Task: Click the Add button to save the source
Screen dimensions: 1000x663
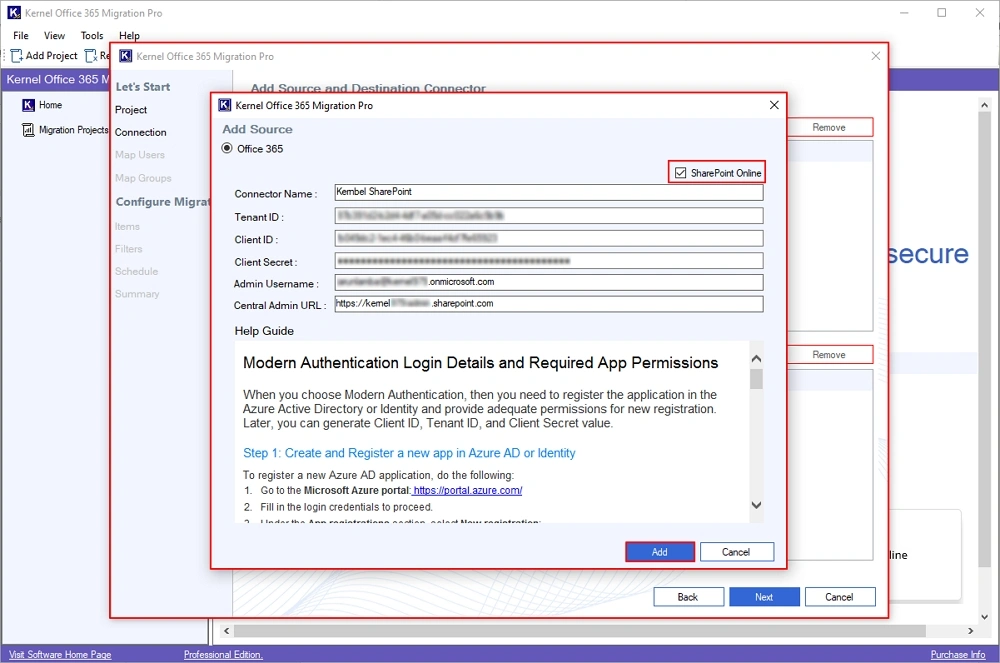Action: pyautogui.click(x=660, y=551)
